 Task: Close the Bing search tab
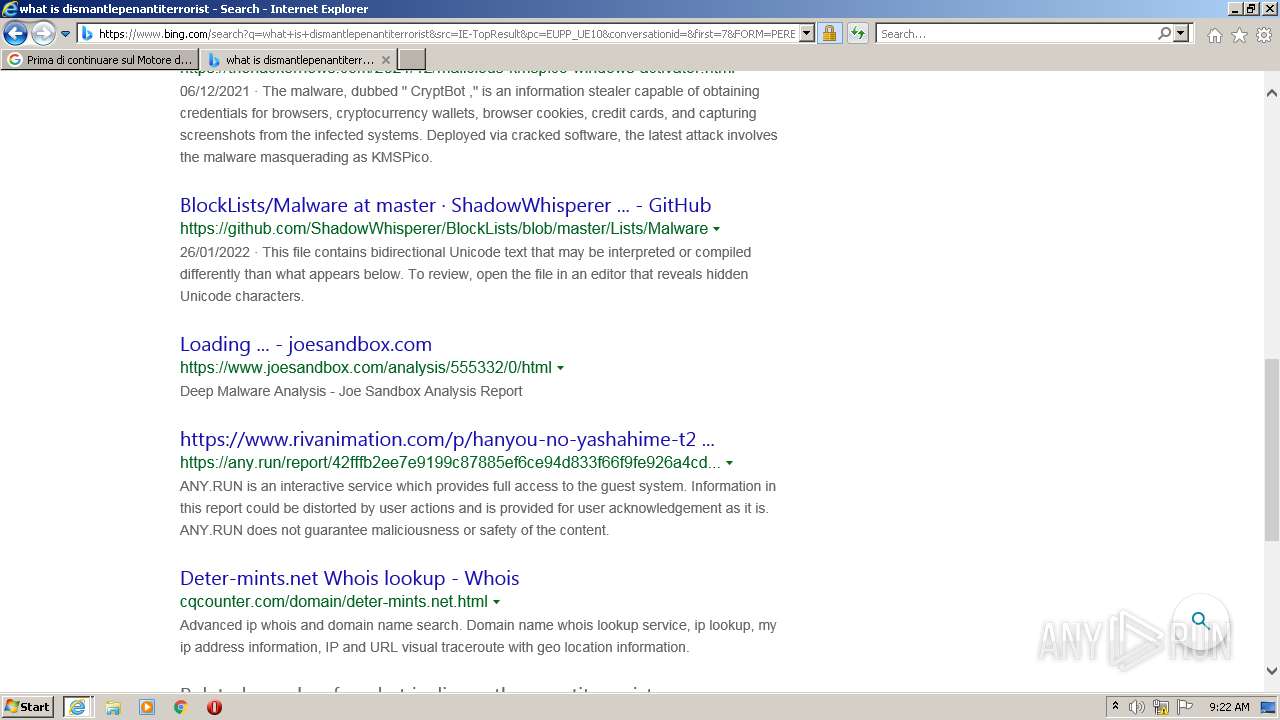tap(387, 60)
